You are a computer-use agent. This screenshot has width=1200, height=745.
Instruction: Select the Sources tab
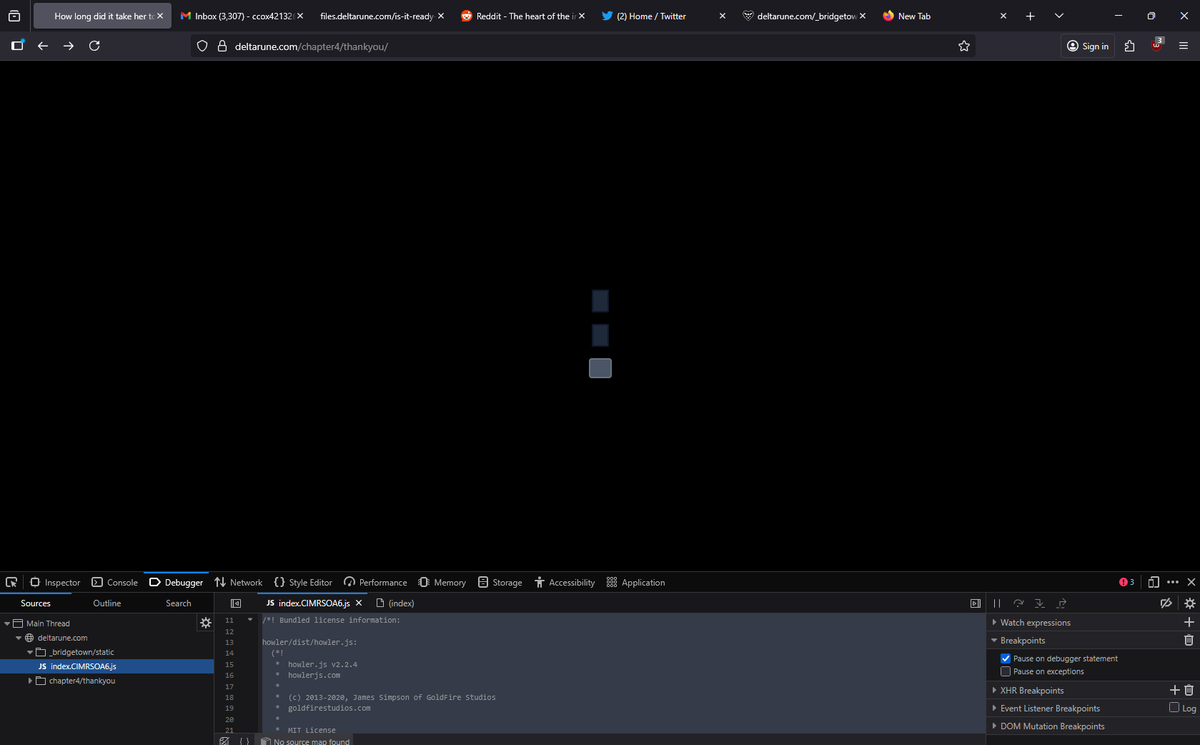(x=36, y=603)
